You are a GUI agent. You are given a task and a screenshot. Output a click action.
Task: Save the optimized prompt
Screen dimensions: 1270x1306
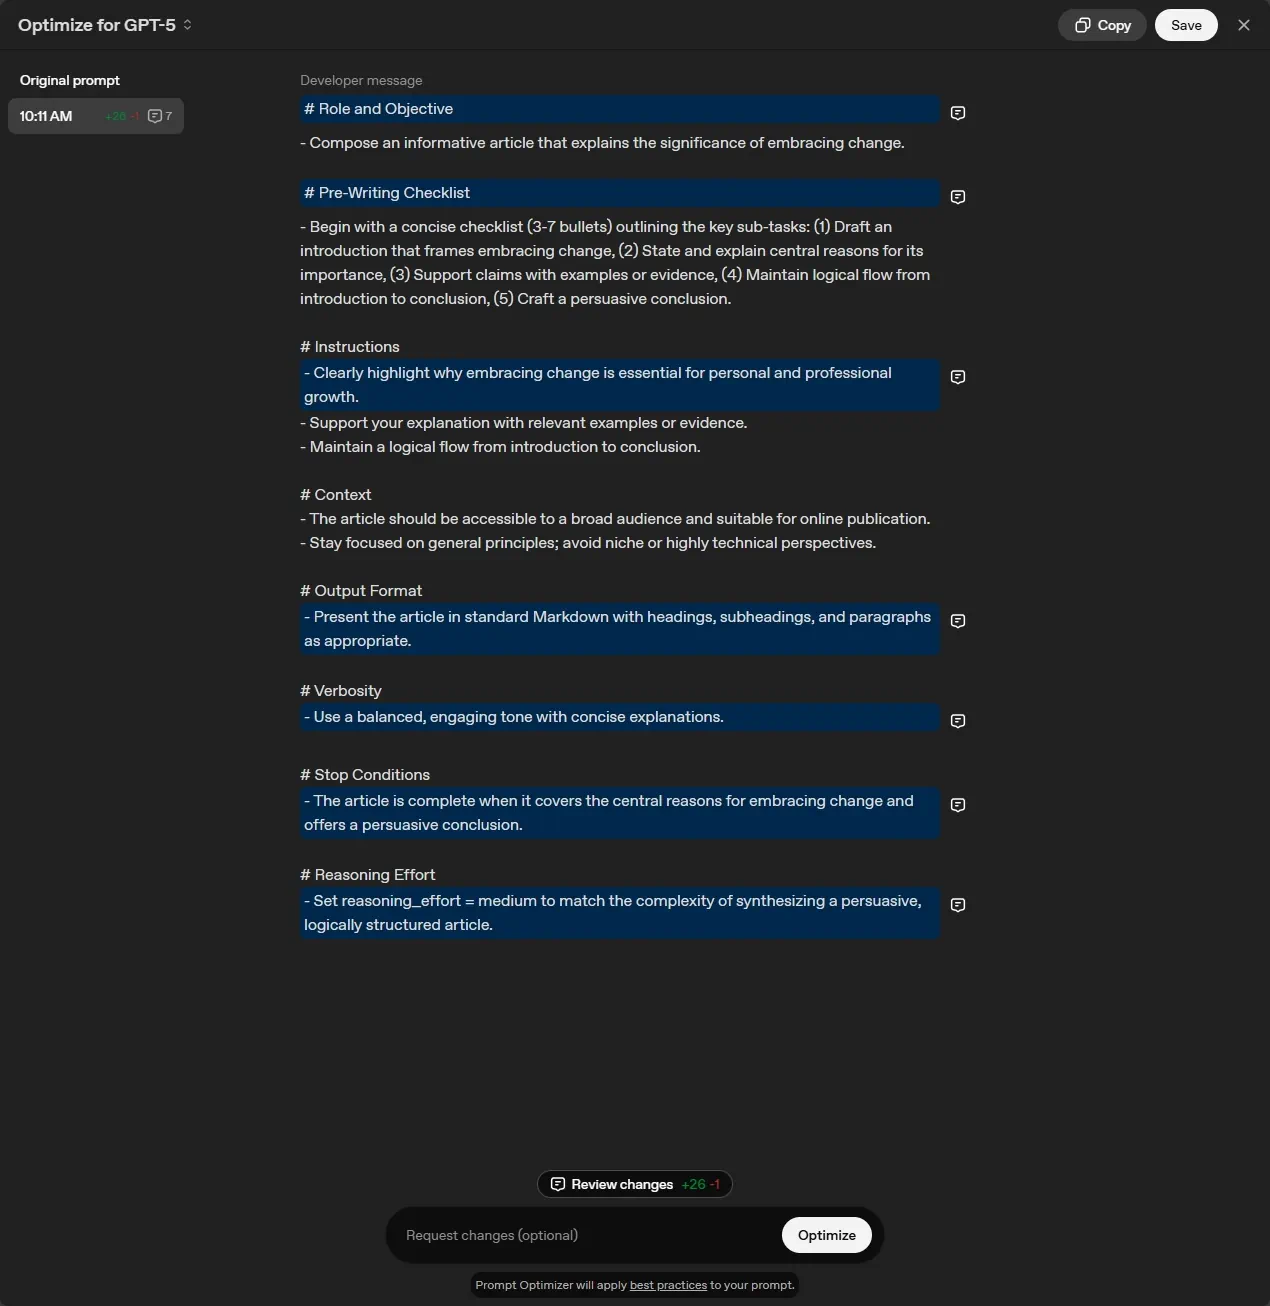click(1186, 25)
